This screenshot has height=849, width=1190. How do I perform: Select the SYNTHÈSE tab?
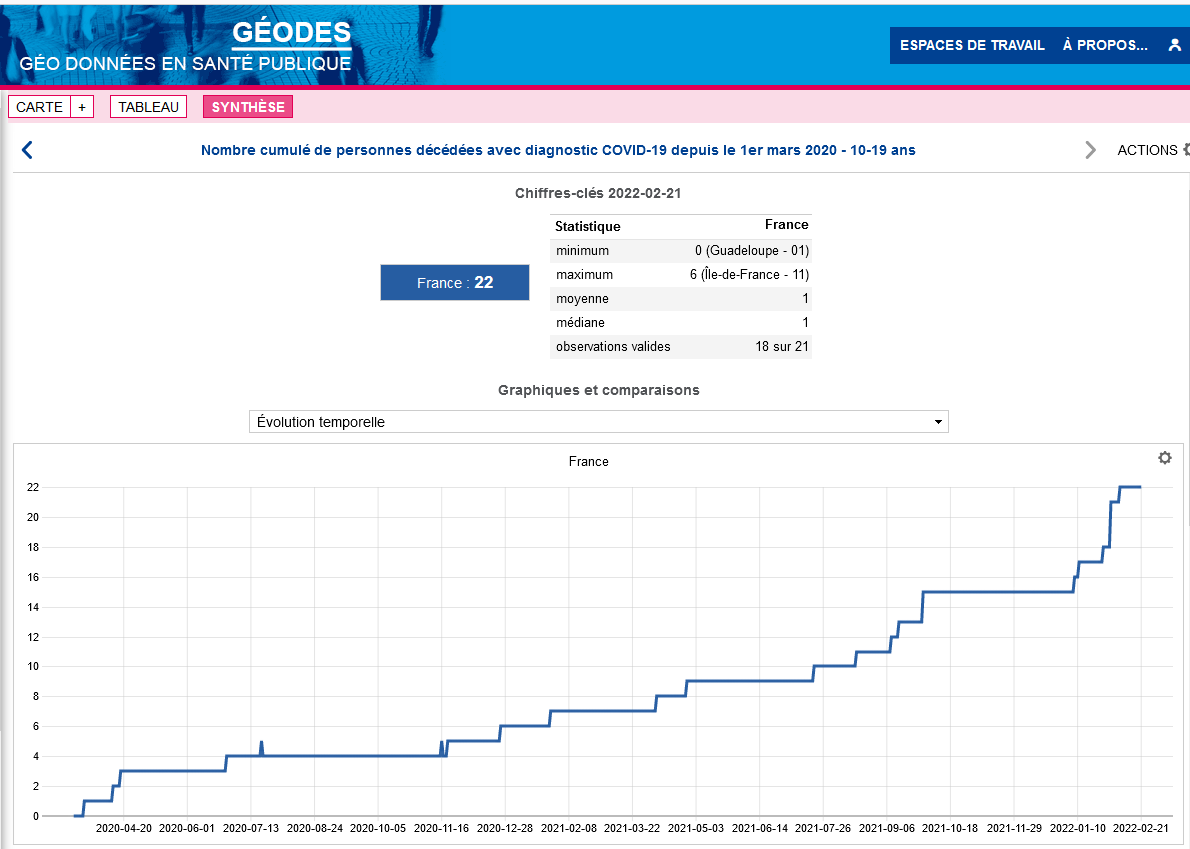[248, 107]
